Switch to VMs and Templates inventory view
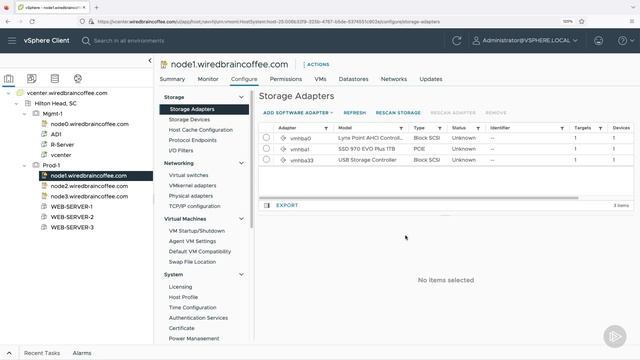The image size is (640, 360). point(31,78)
